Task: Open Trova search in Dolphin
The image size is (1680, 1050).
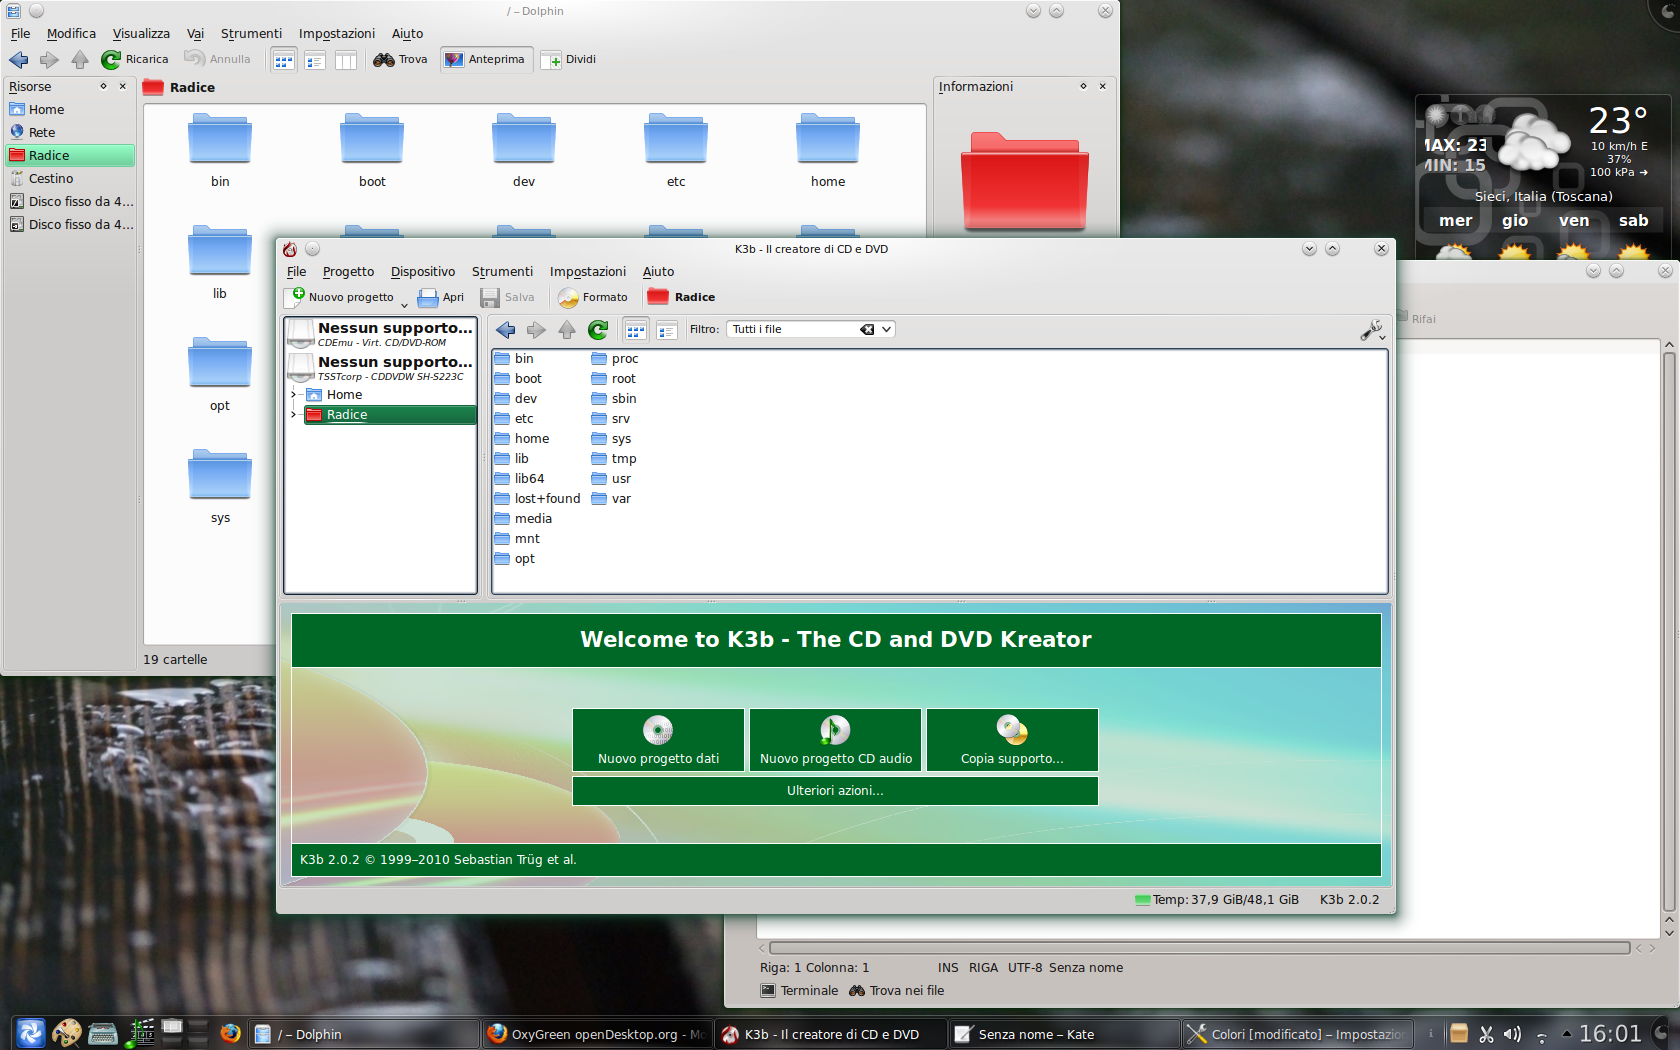Action: tap(400, 60)
